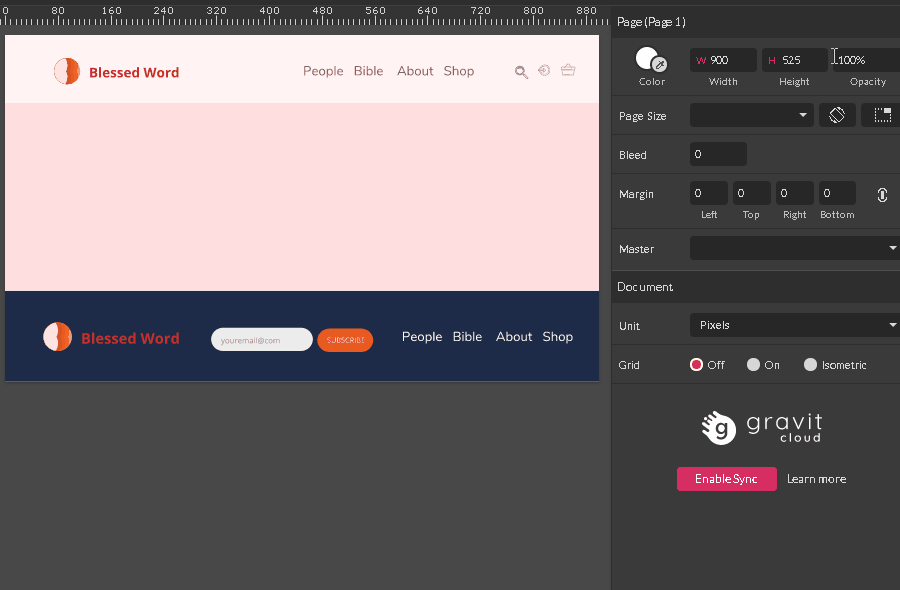Click the page color eyedropper icon
Image resolution: width=900 pixels, height=590 pixels.
[659, 65]
